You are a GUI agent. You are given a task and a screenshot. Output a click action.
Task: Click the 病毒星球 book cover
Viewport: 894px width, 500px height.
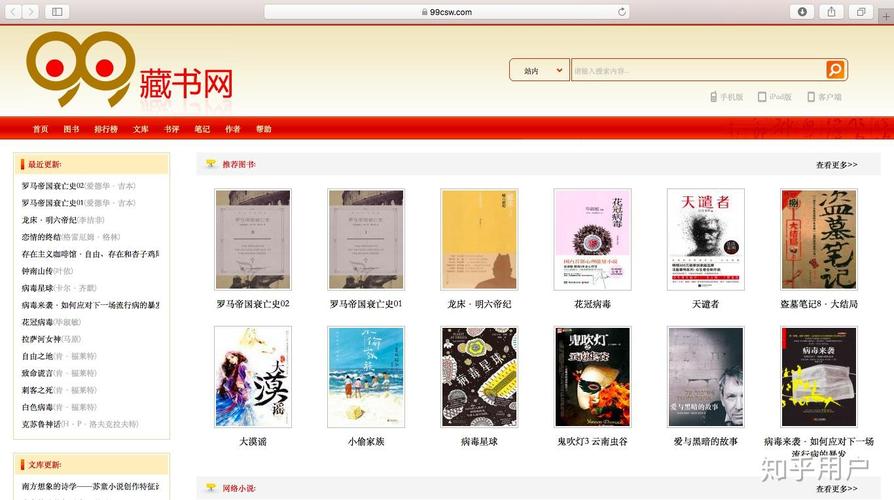point(479,377)
